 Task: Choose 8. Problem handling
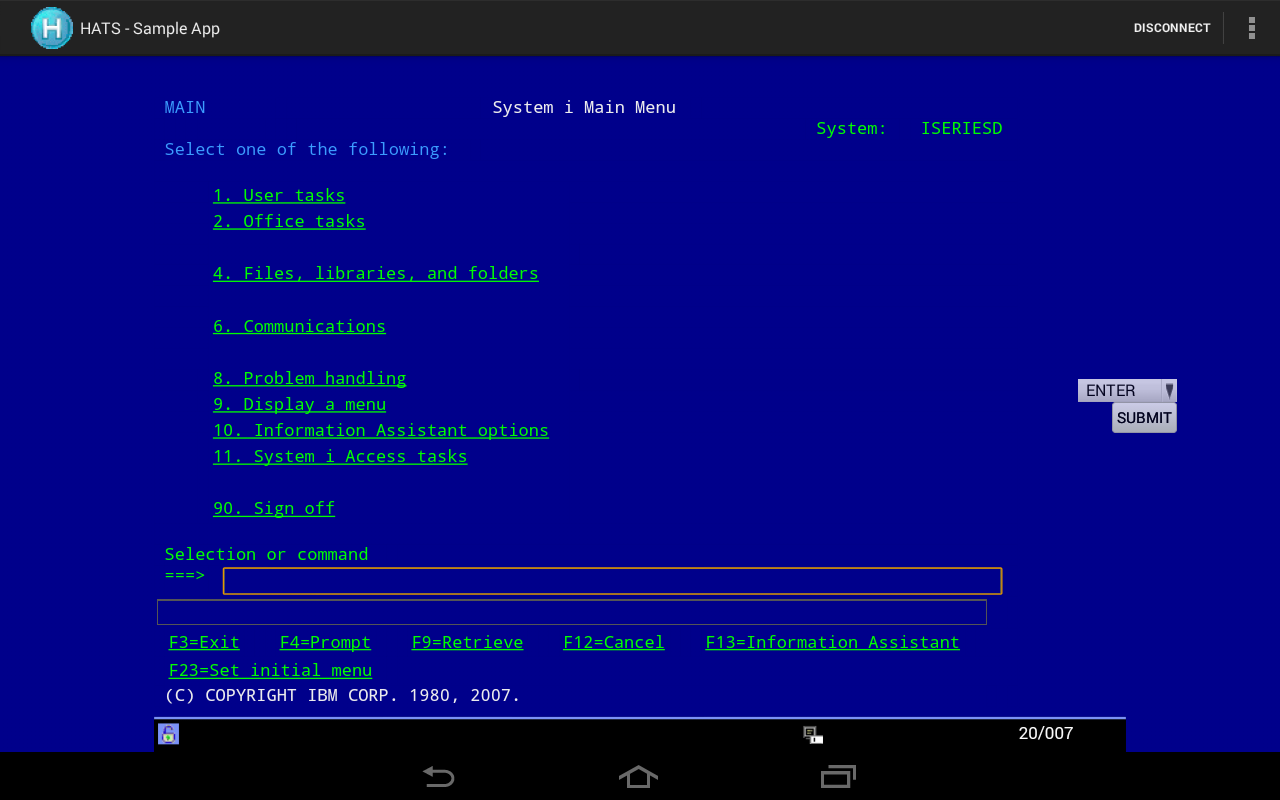310,378
